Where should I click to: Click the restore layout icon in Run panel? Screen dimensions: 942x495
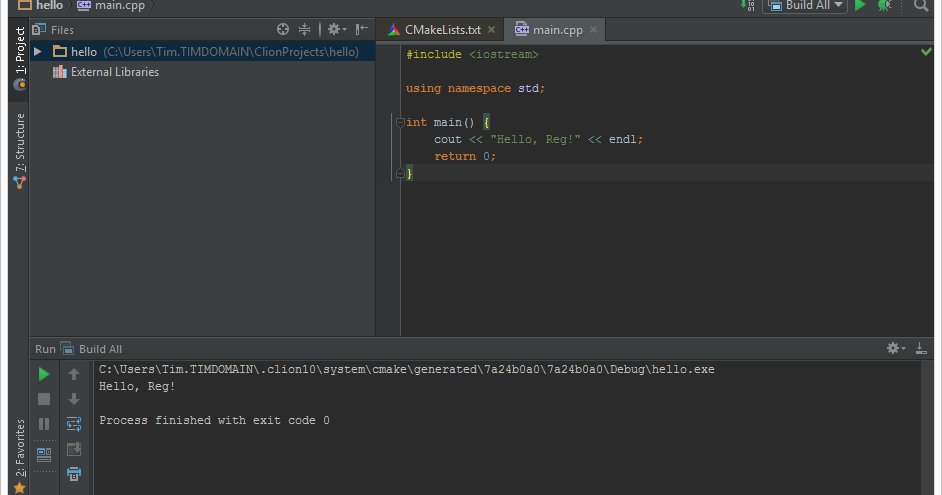[x=44, y=455]
